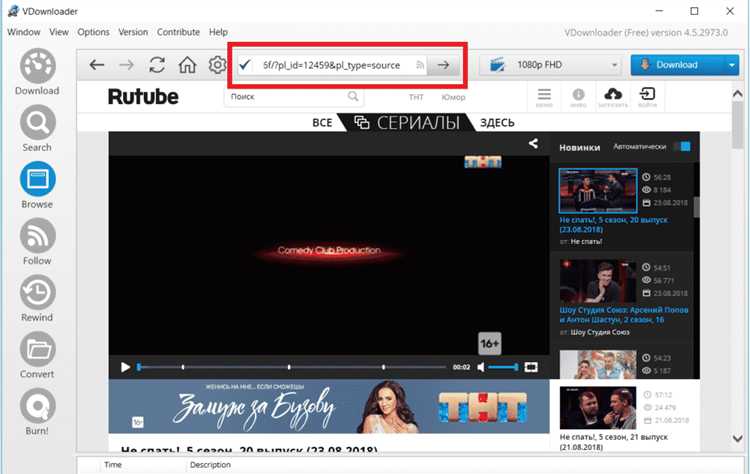Image resolution: width=750 pixels, height=474 pixels.
Task: Click the address bar URL field
Action: [x=331, y=65]
